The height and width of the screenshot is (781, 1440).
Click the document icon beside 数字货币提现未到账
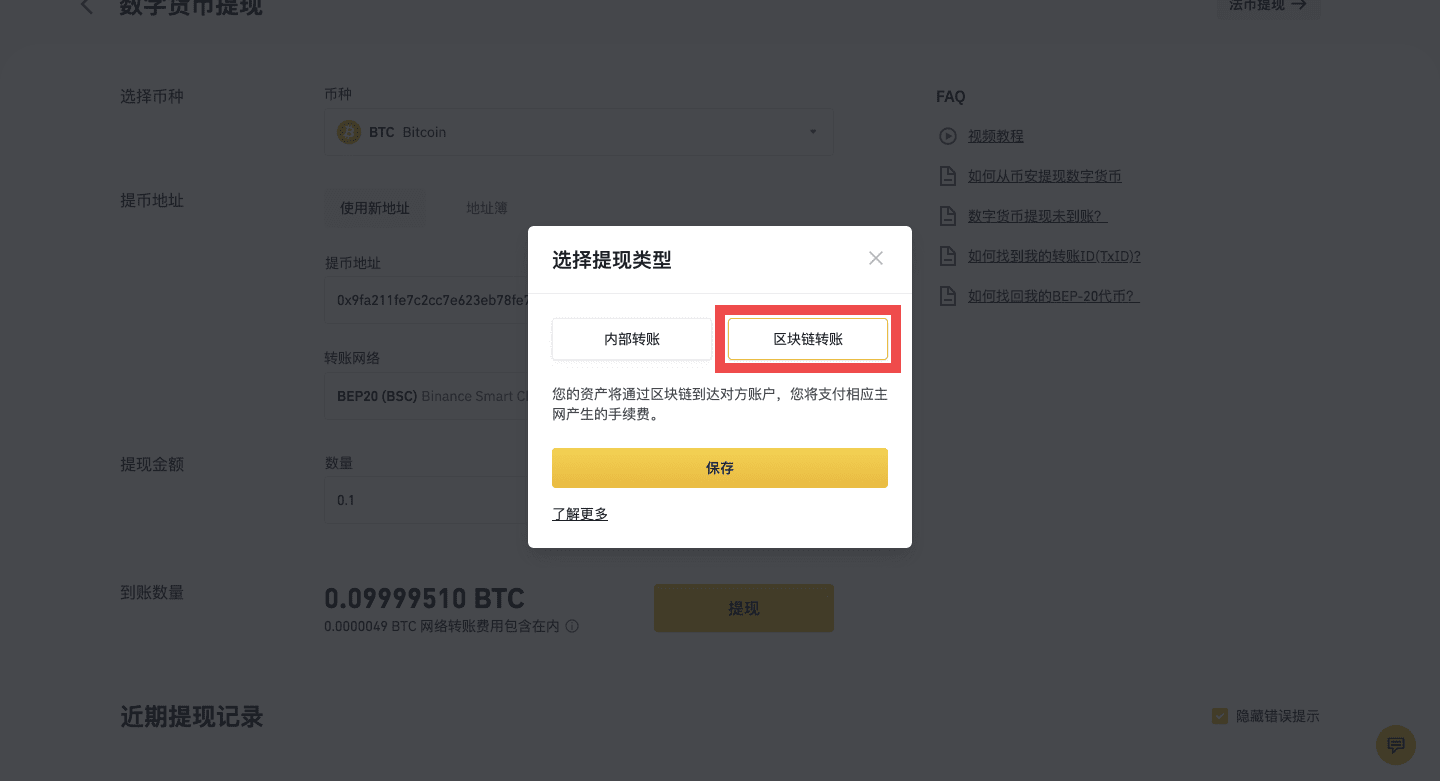coord(947,216)
